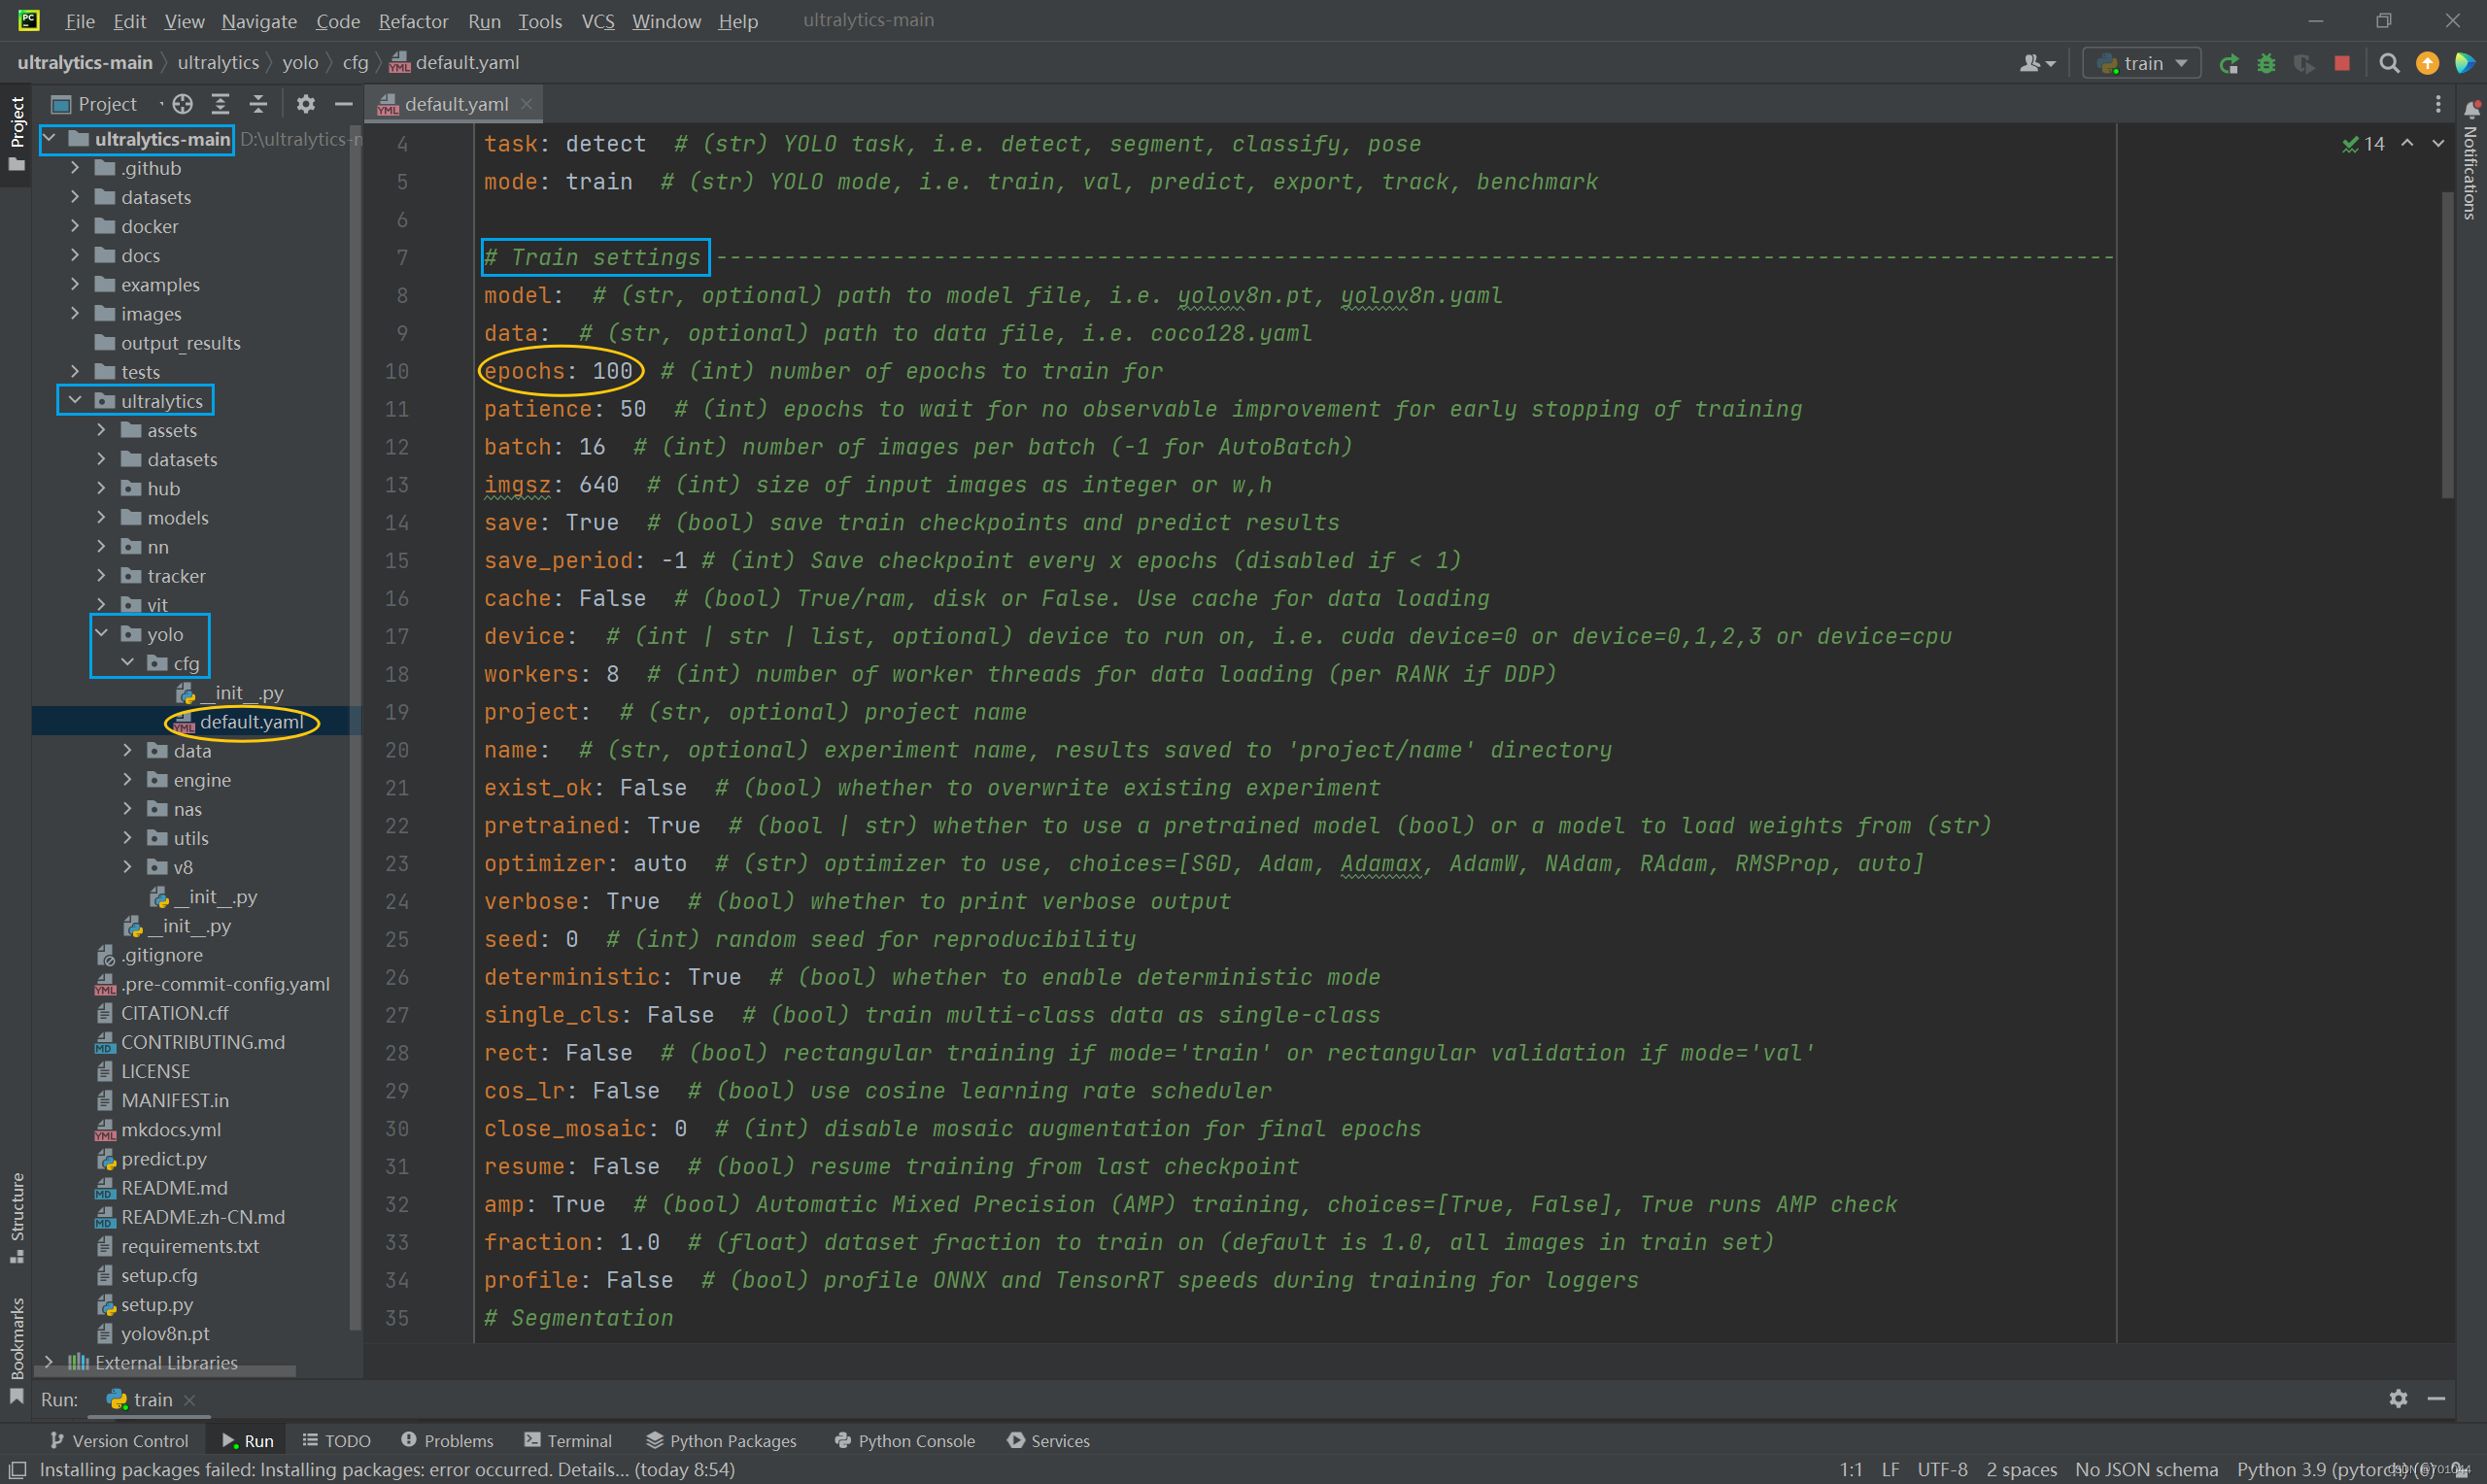
Task: Close the train run tab
Action: 189,1400
